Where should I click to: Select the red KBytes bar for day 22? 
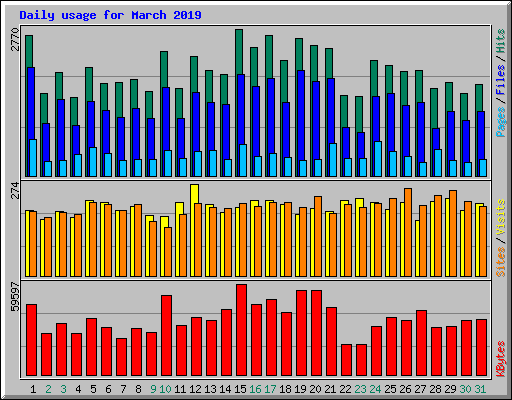347,360
